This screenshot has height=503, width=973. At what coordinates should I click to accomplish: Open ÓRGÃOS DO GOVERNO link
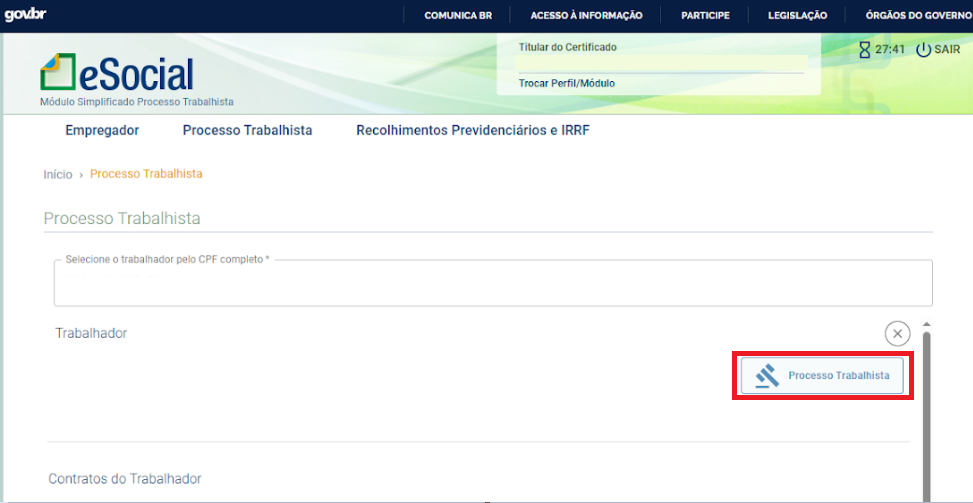tap(919, 16)
